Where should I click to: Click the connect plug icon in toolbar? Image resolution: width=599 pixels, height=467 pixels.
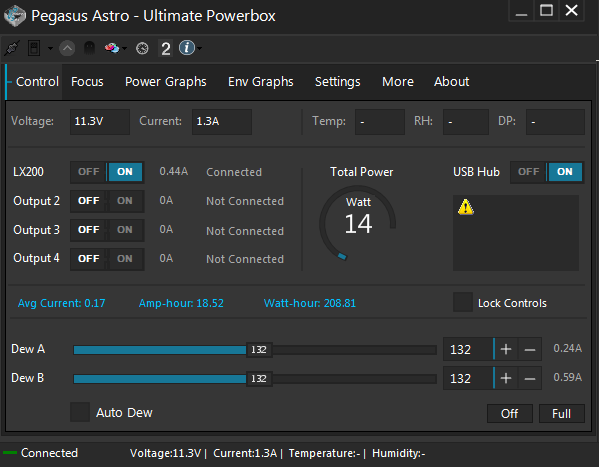coord(12,48)
